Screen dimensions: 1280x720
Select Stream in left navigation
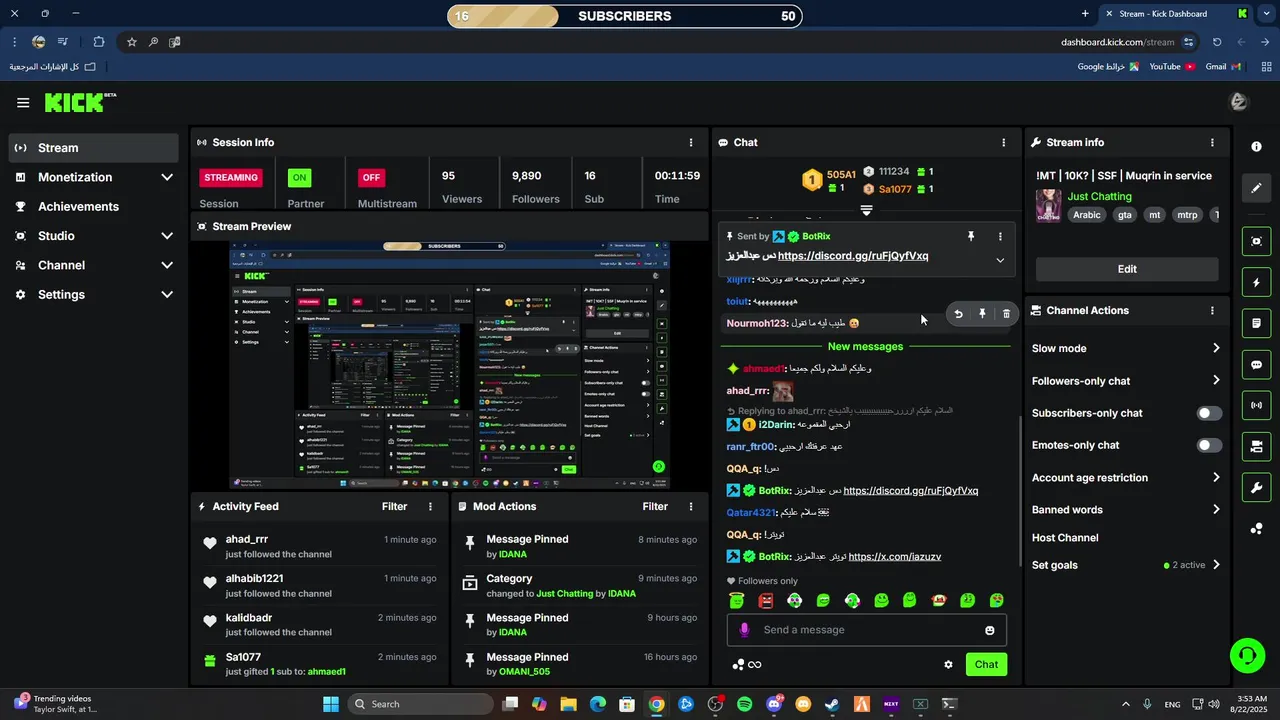coord(94,148)
